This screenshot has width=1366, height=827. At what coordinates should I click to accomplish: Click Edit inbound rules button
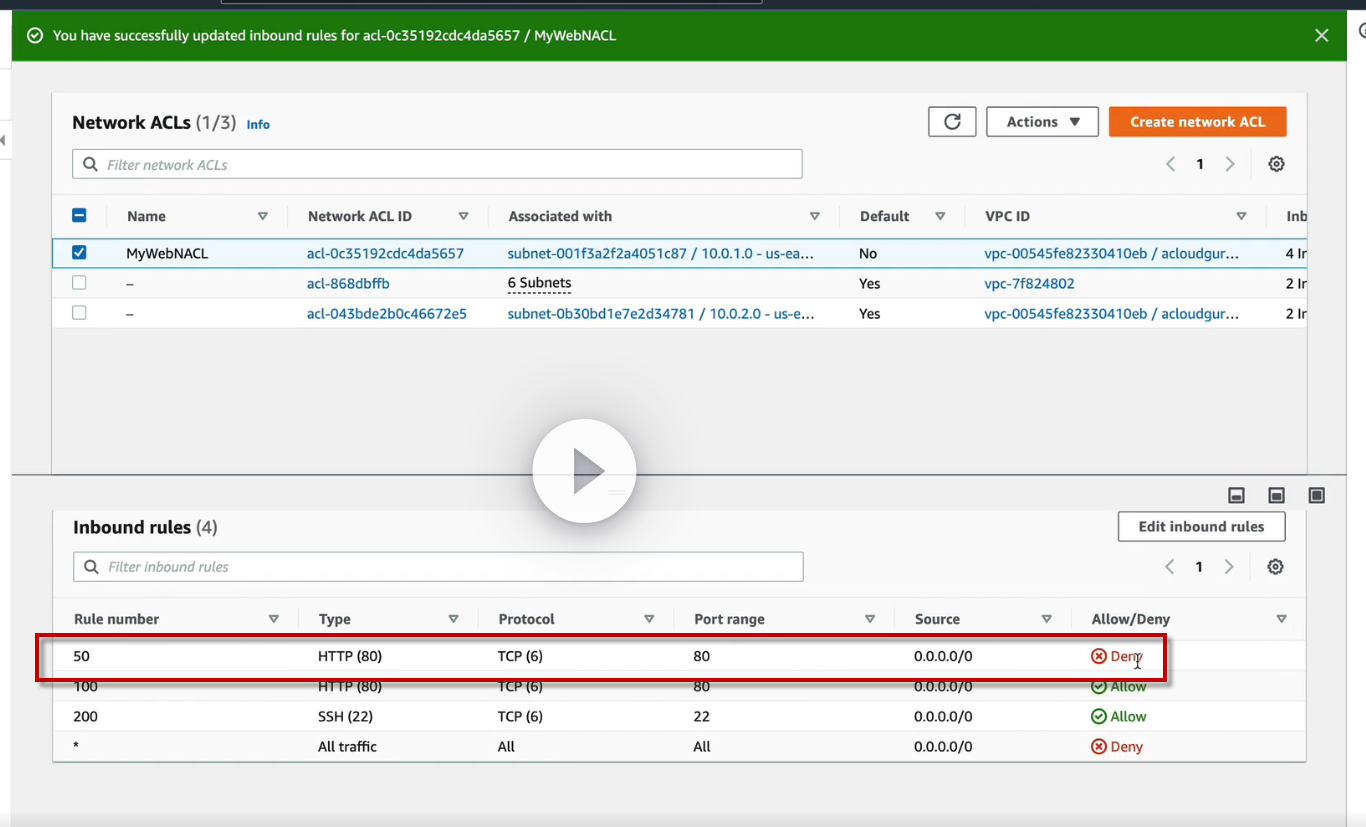(1201, 527)
